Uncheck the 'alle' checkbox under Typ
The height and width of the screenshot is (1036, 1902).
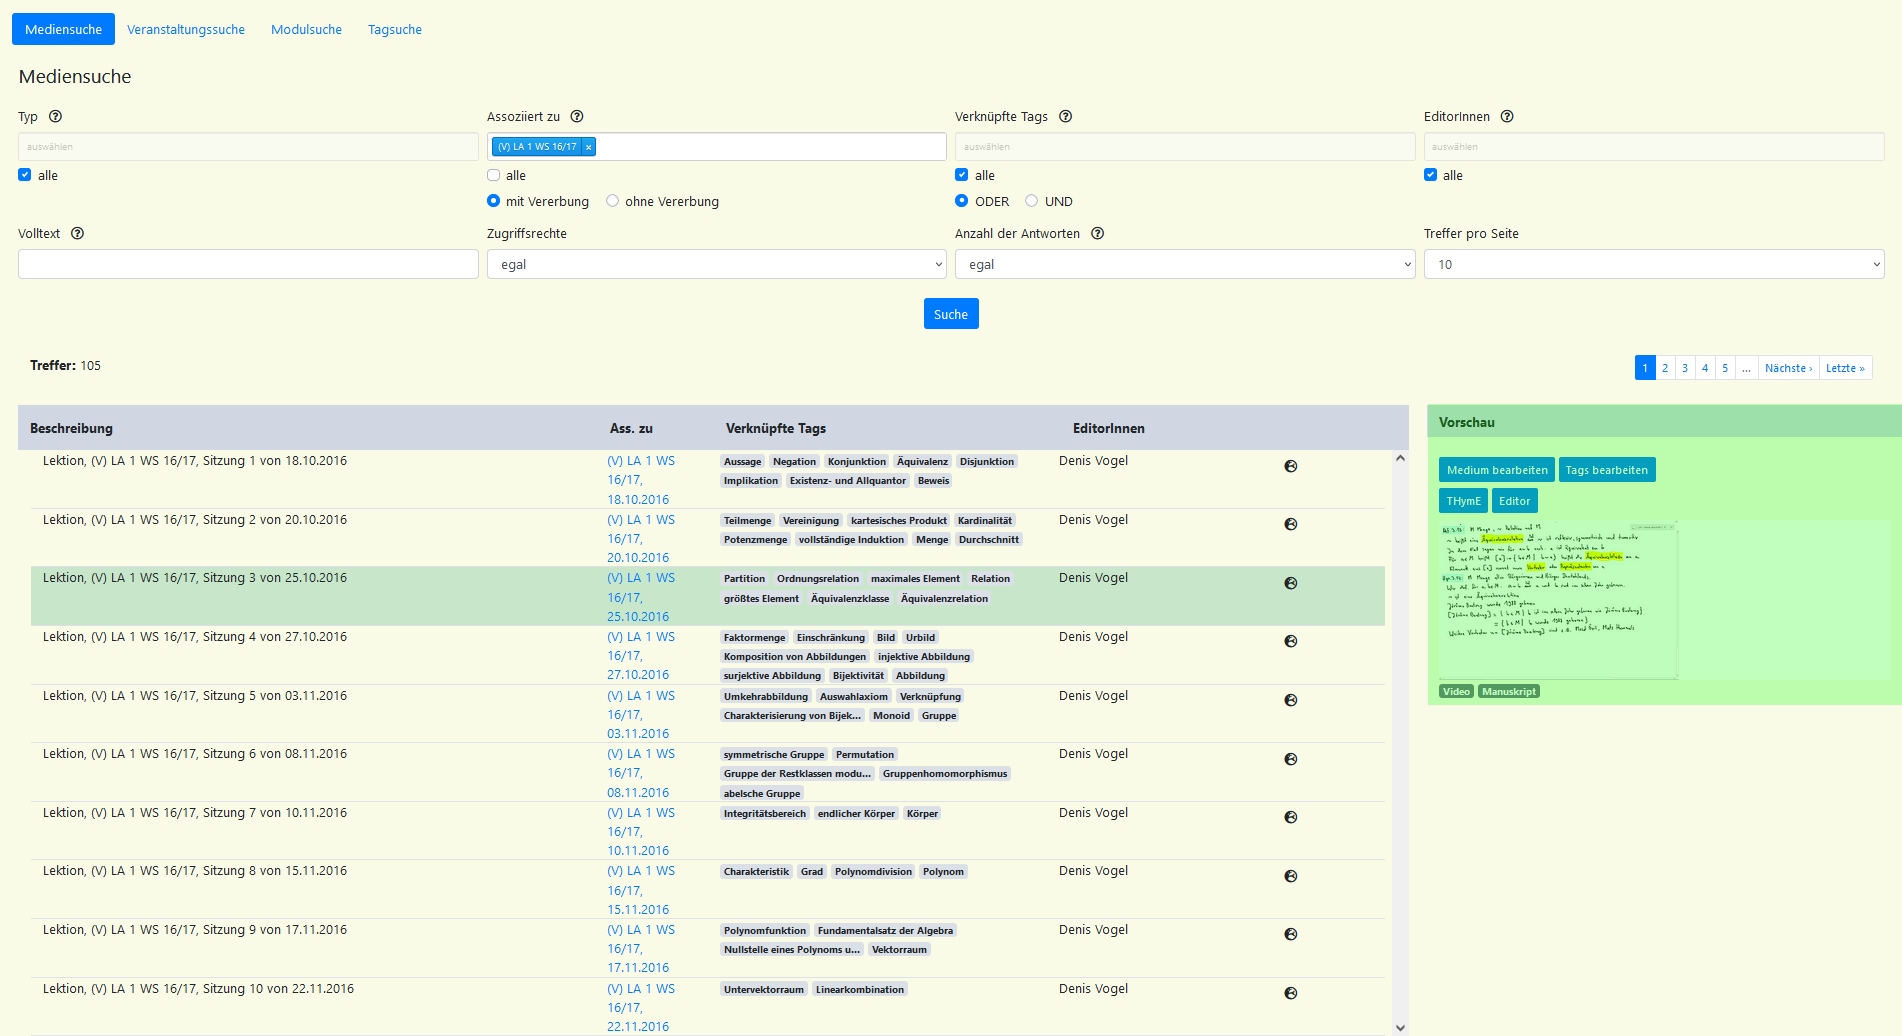25,175
